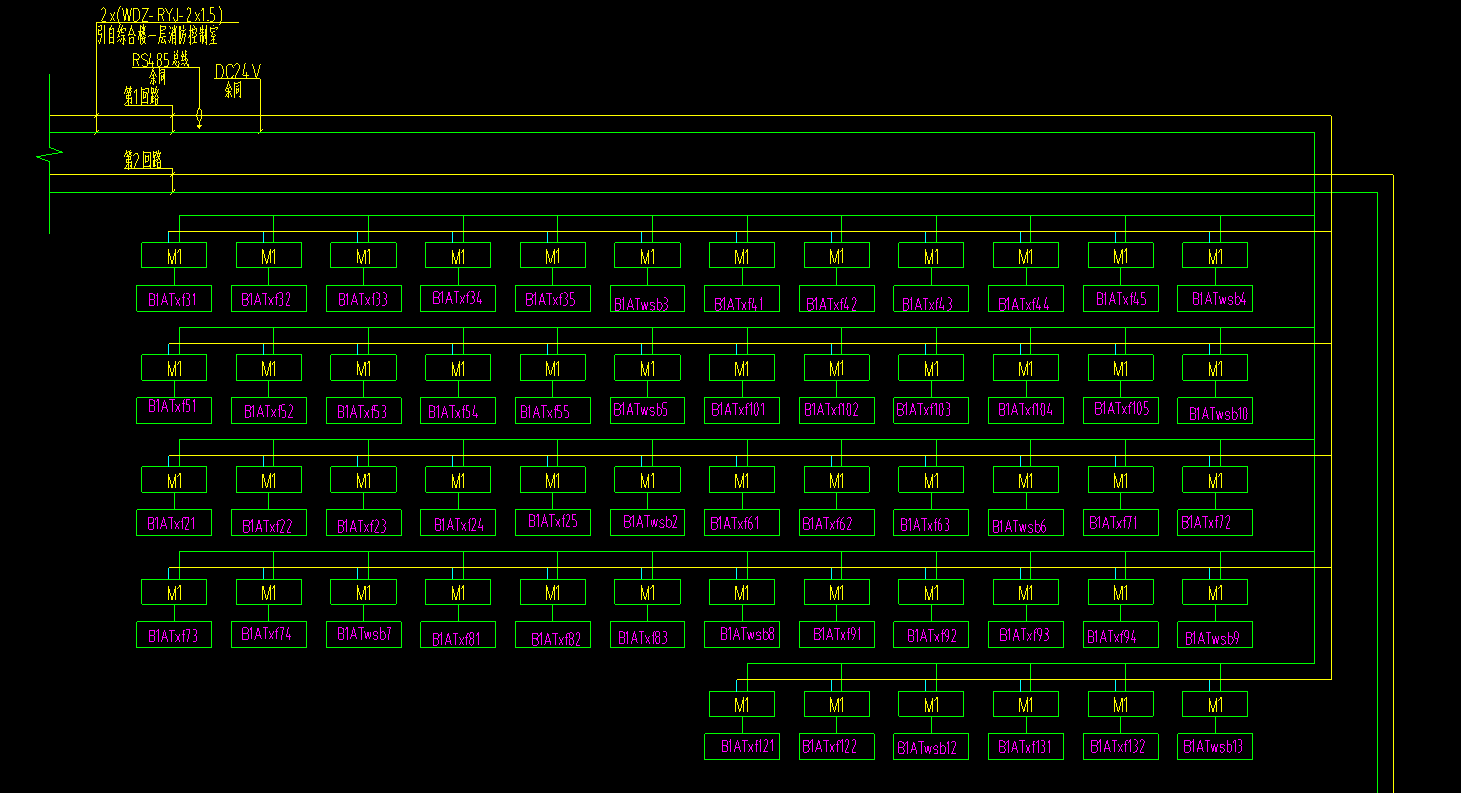Screen dimensions: 1461x793
Task: Click the B1ATxf33 label
Action: tap(363, 298)
